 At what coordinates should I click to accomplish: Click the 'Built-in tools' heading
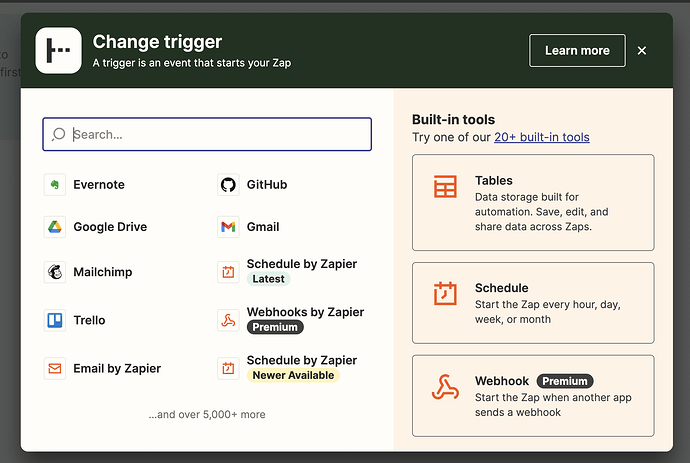click(x=453, y=120)
